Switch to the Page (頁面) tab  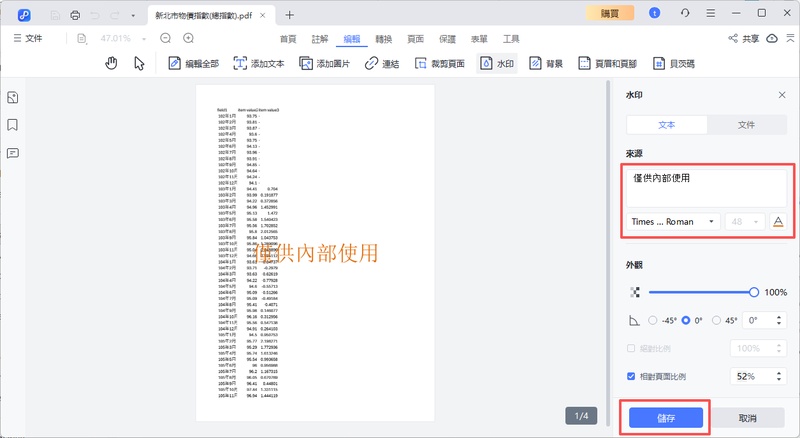point(415,39)
